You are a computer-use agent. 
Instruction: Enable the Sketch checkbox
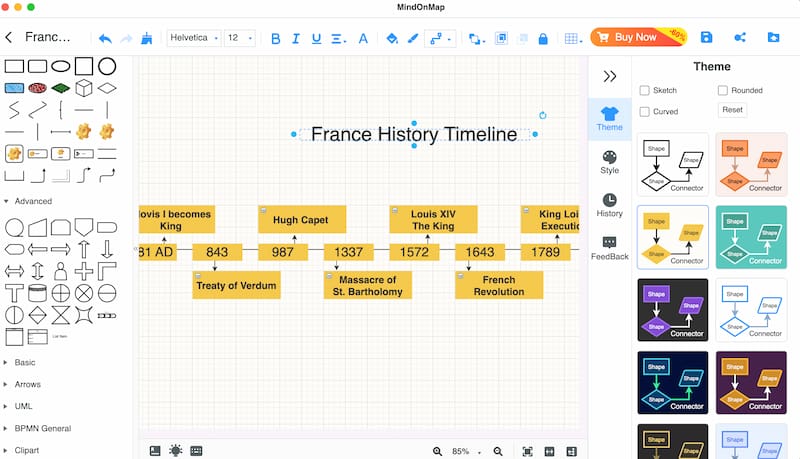(644, 90)
